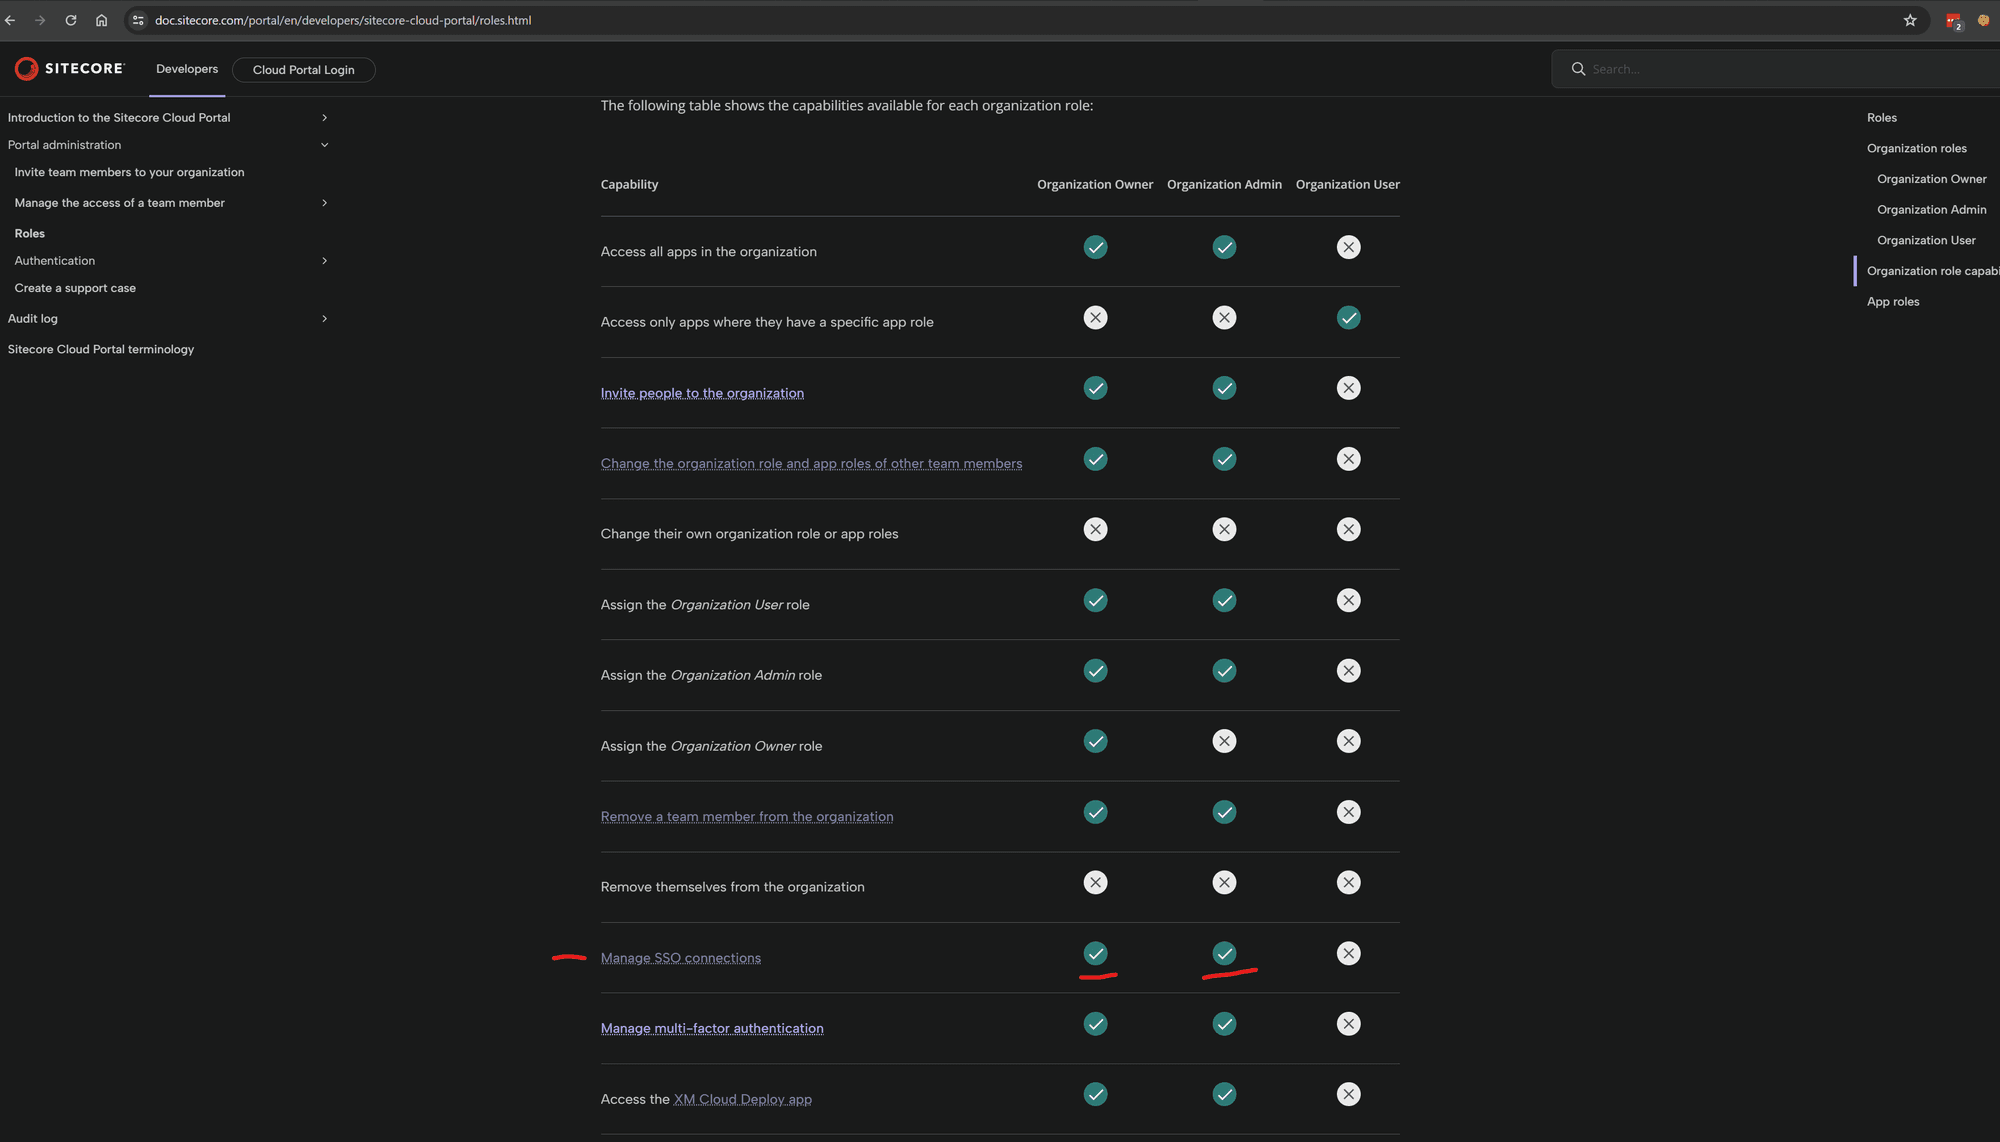Open Change the organization role and app roles link

tap(811, 463)
